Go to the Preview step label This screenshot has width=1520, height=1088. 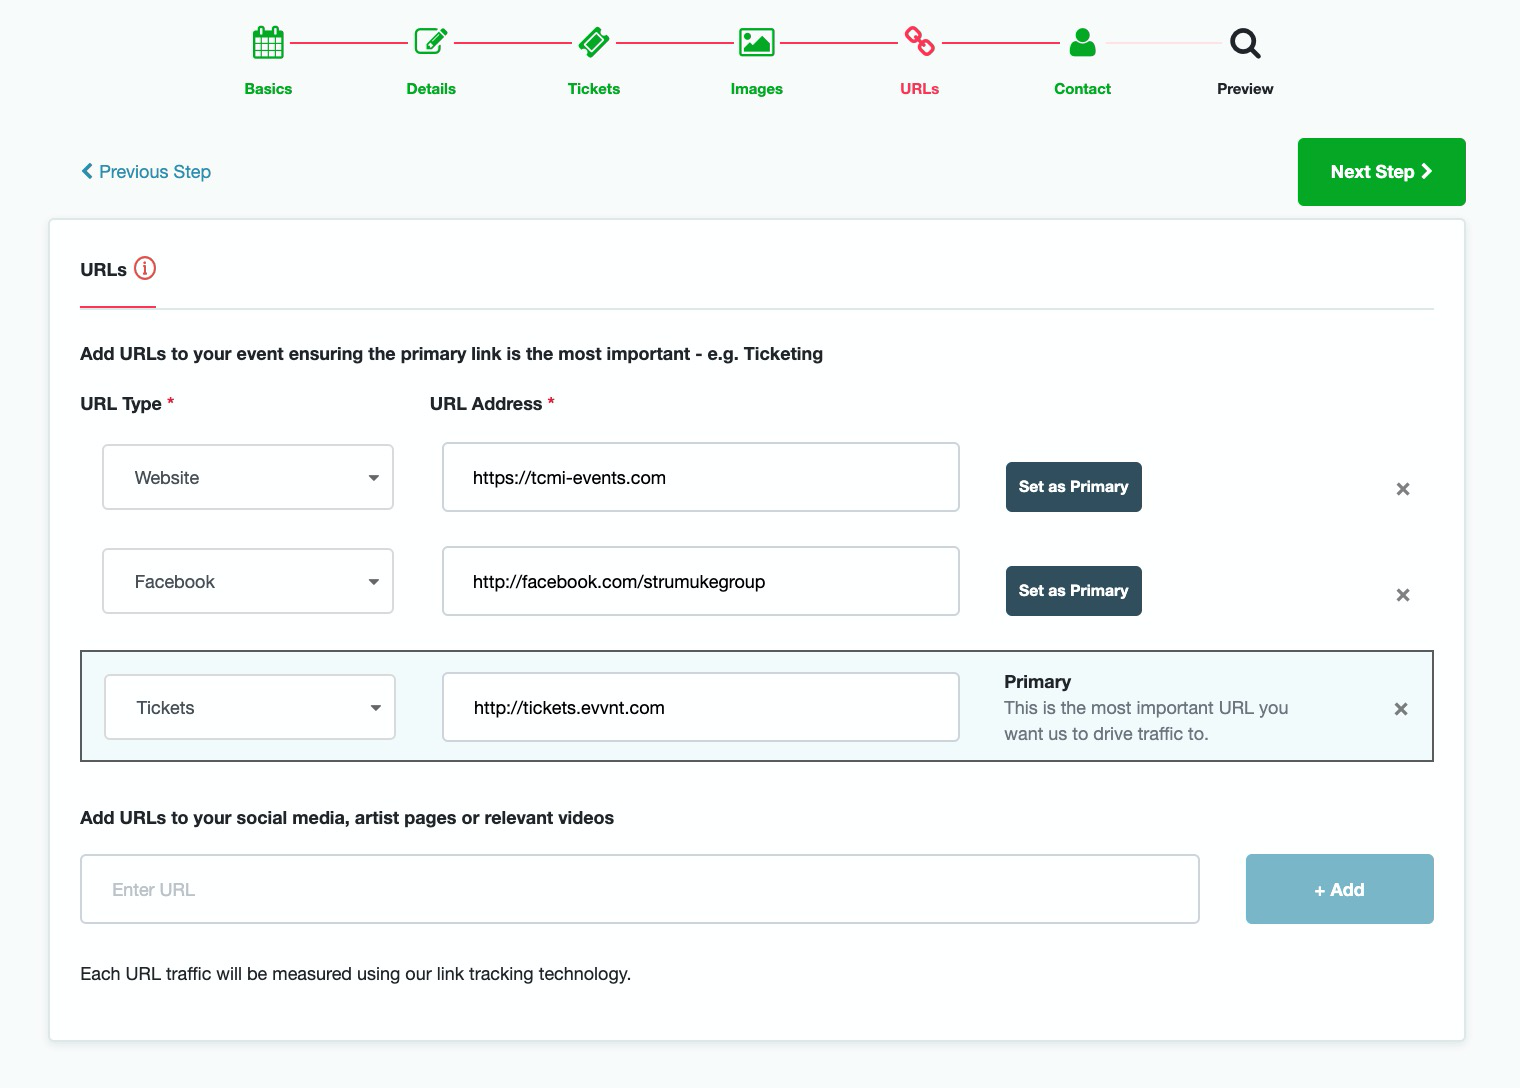1245,89
